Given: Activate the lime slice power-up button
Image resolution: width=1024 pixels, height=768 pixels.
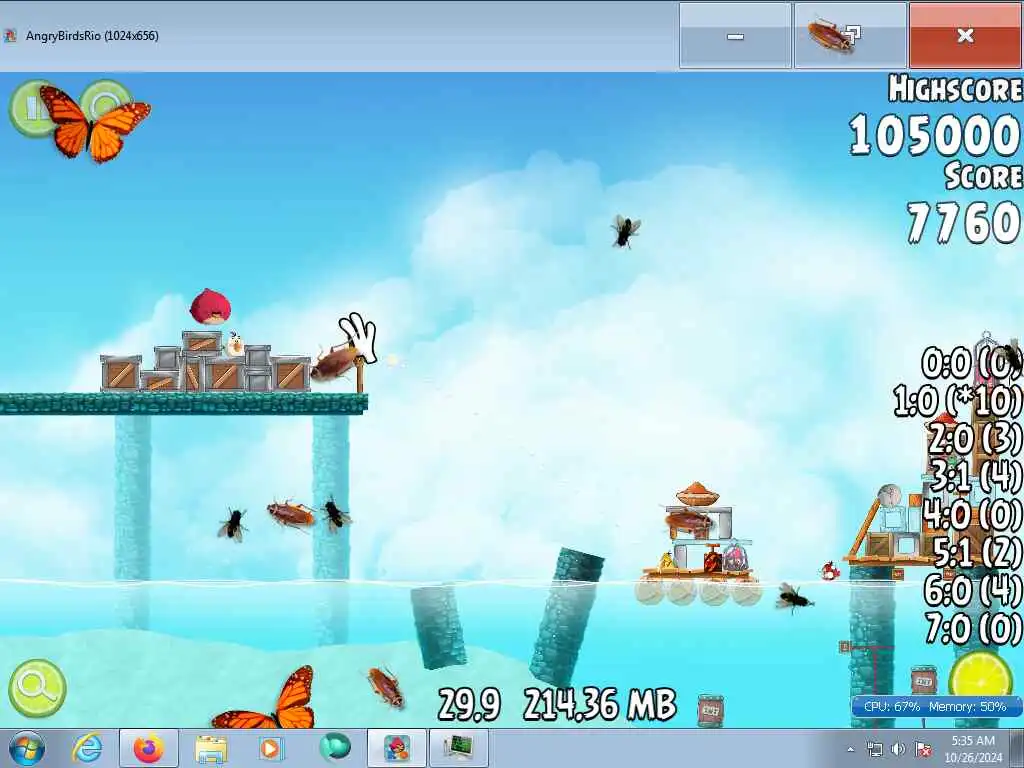Looking at the screenshot, I should tap(980, 679).
